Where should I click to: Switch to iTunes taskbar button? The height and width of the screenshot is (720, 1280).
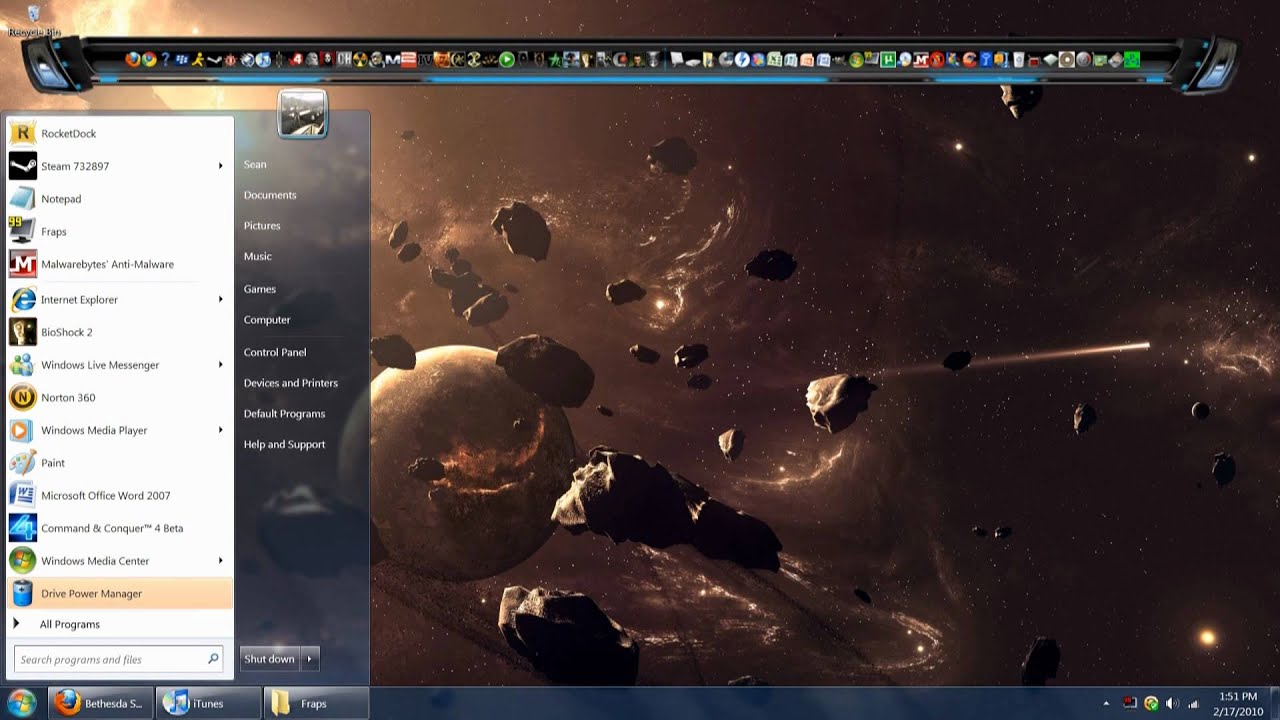(x=208, y=703)
